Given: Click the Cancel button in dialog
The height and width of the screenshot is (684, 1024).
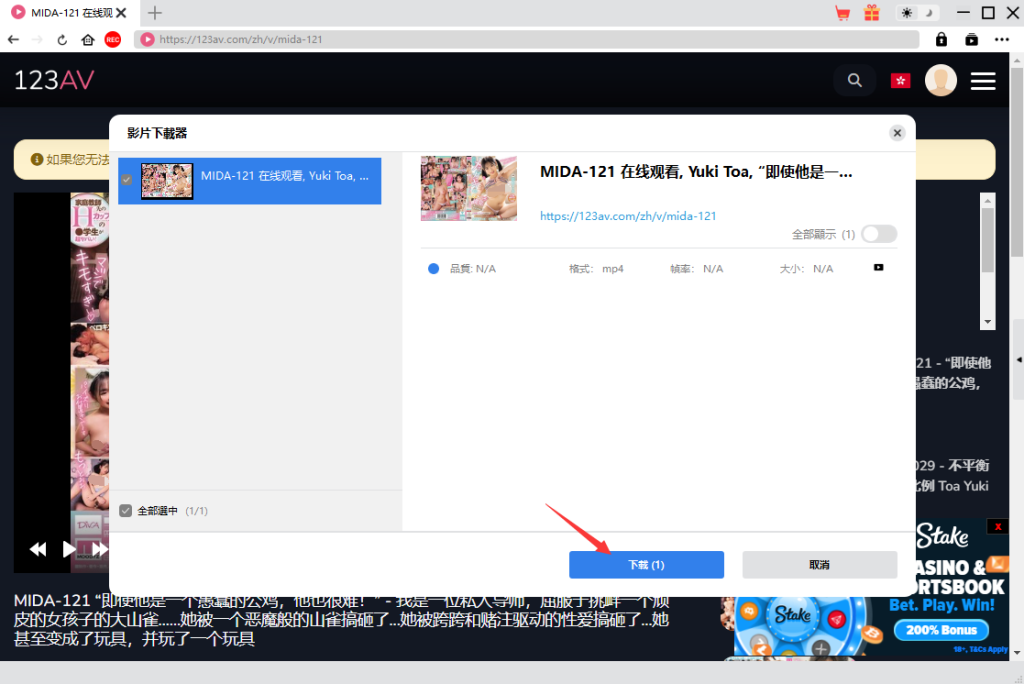Looking at the screenshot, I should [819, 564].
